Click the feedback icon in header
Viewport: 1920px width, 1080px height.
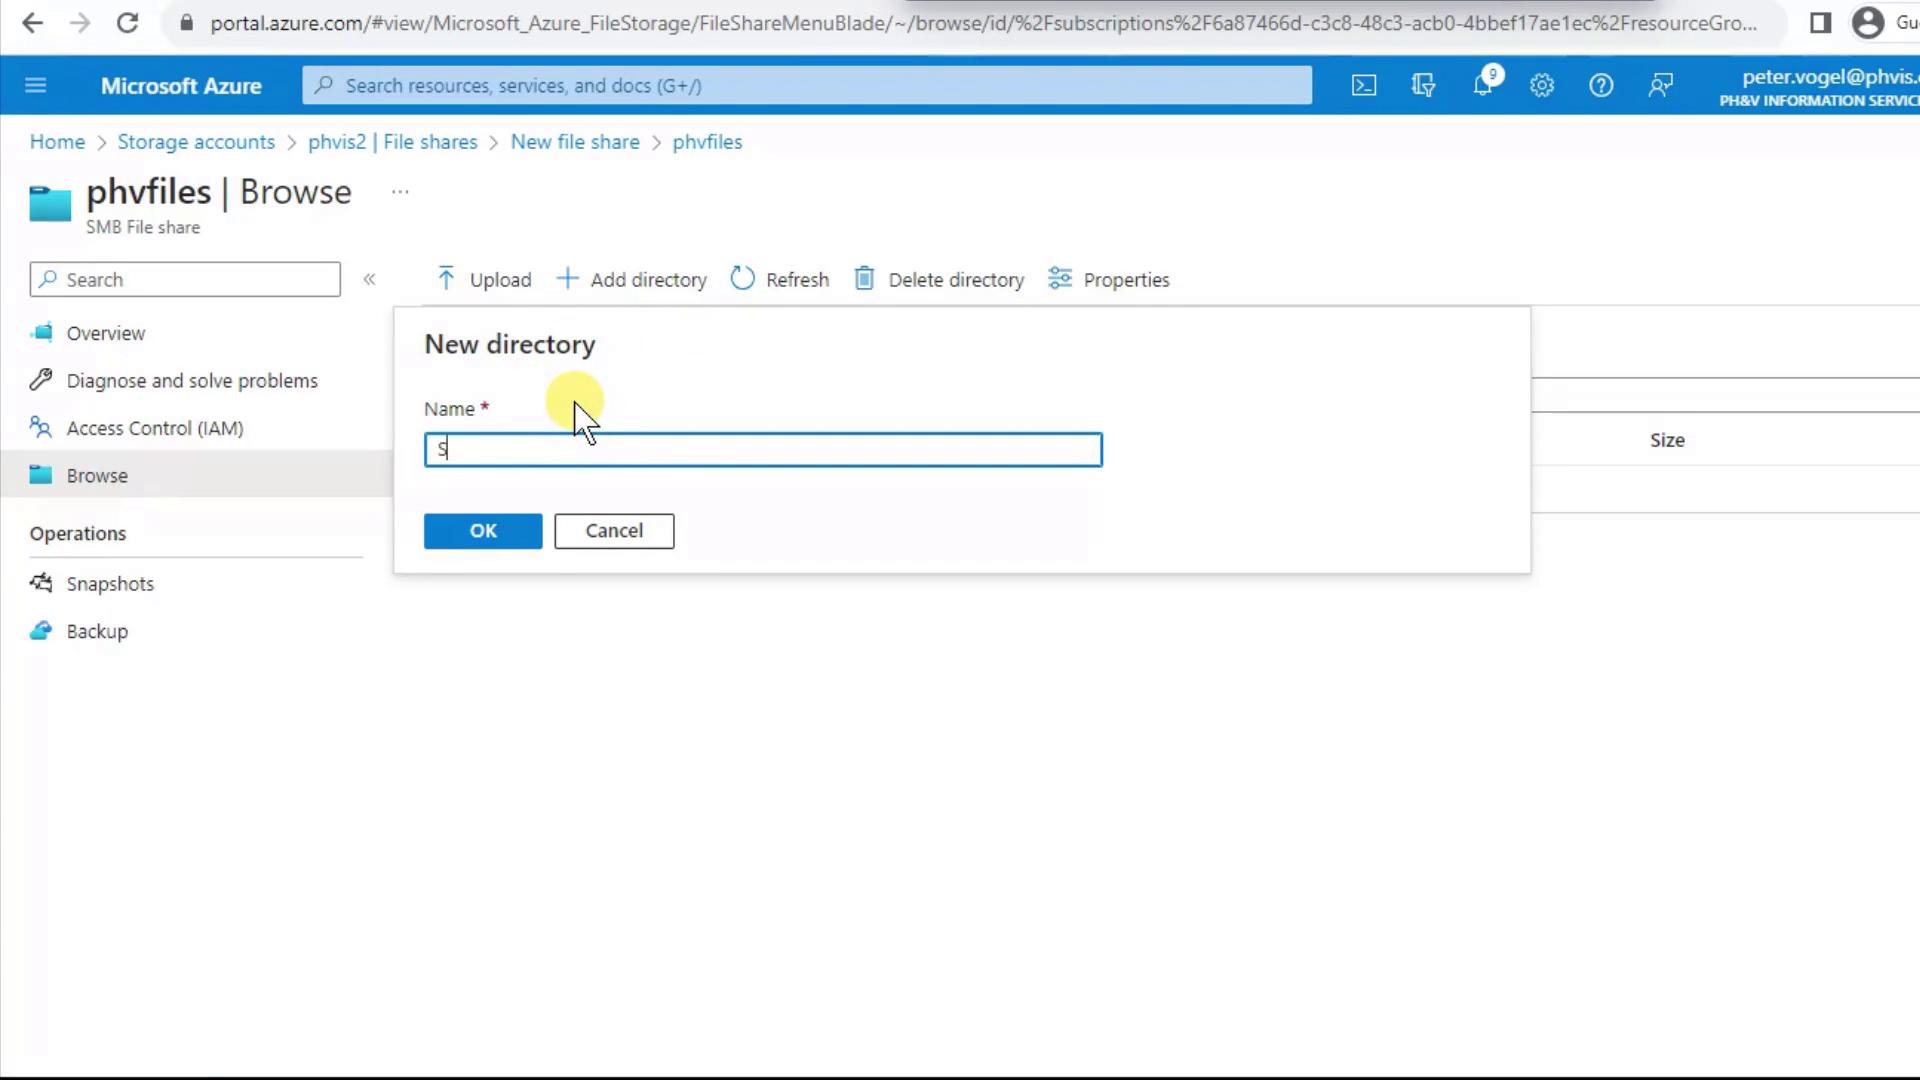1660,86
